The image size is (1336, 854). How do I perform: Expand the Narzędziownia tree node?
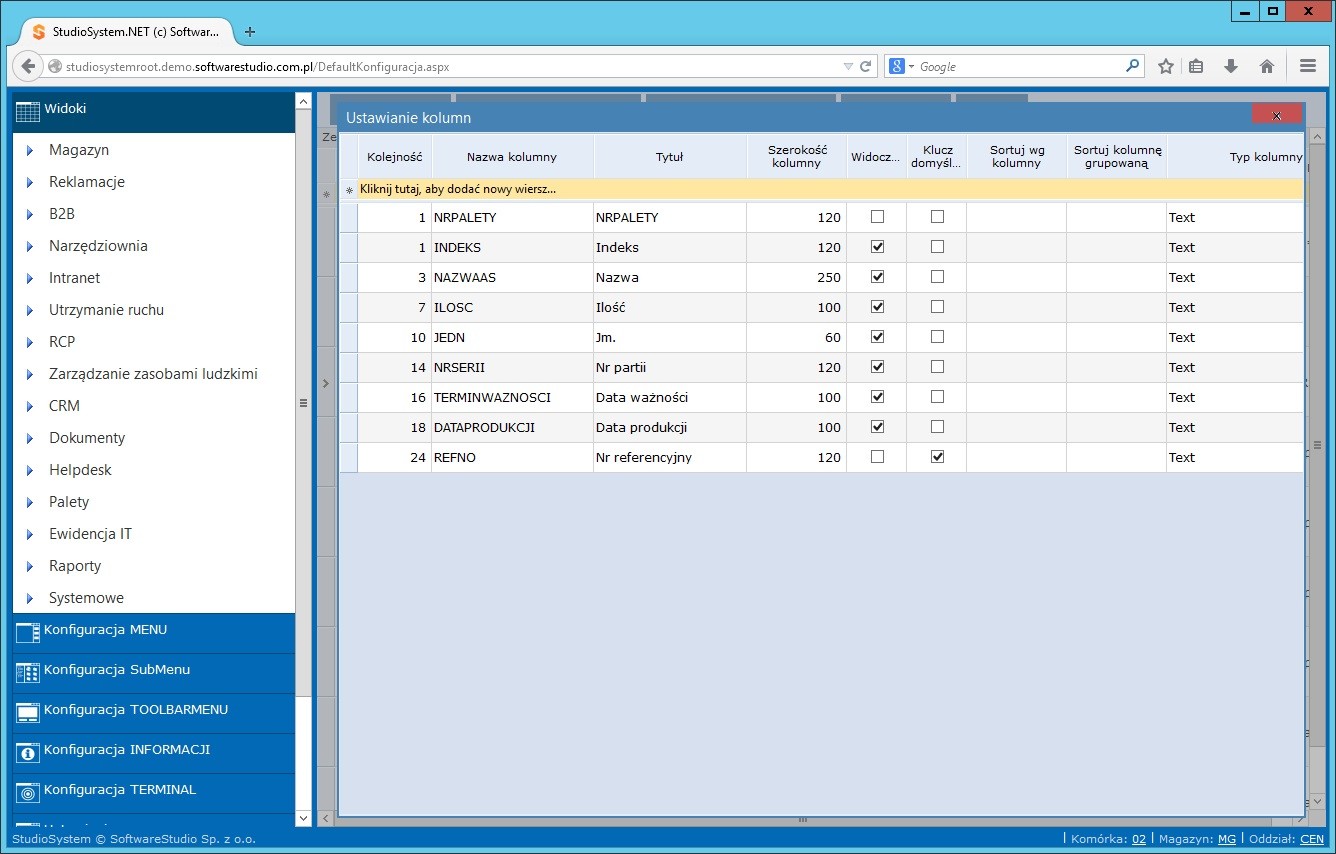tap(30, 247)
